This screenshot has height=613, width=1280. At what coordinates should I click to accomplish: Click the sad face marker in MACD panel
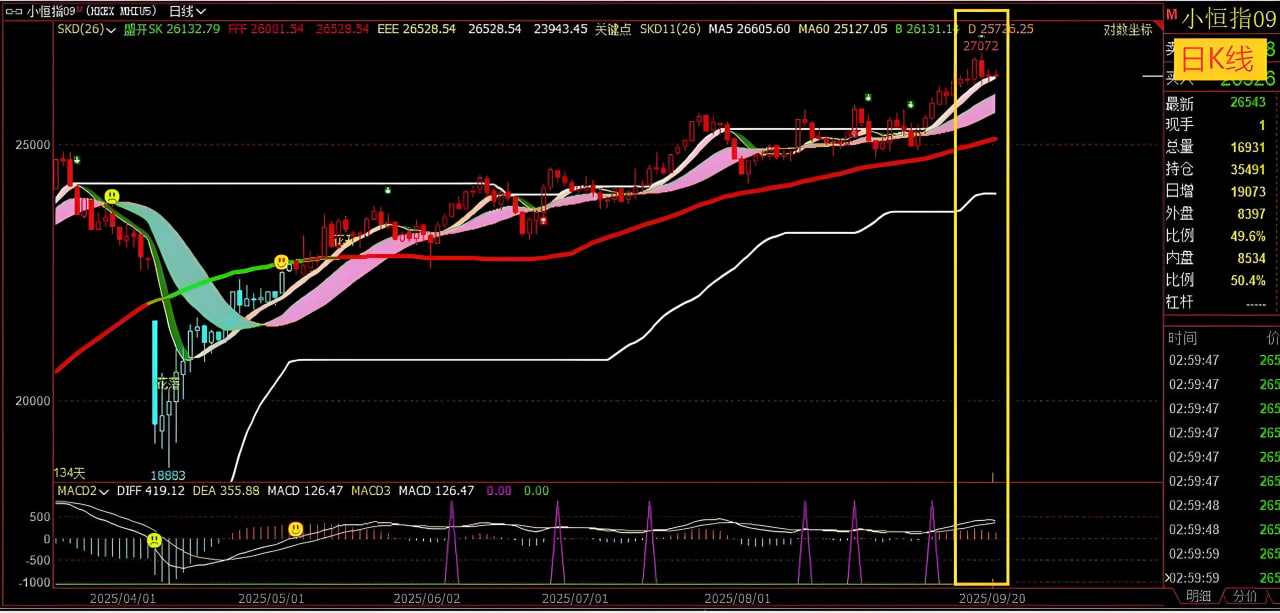tap(154, 540)
